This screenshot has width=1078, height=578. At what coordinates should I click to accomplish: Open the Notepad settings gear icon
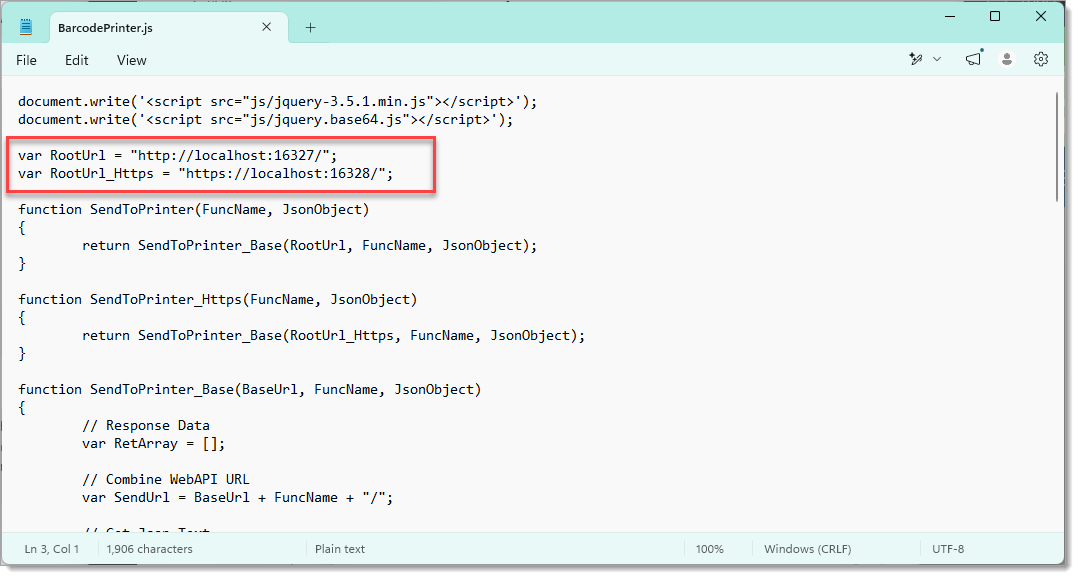1040,59
